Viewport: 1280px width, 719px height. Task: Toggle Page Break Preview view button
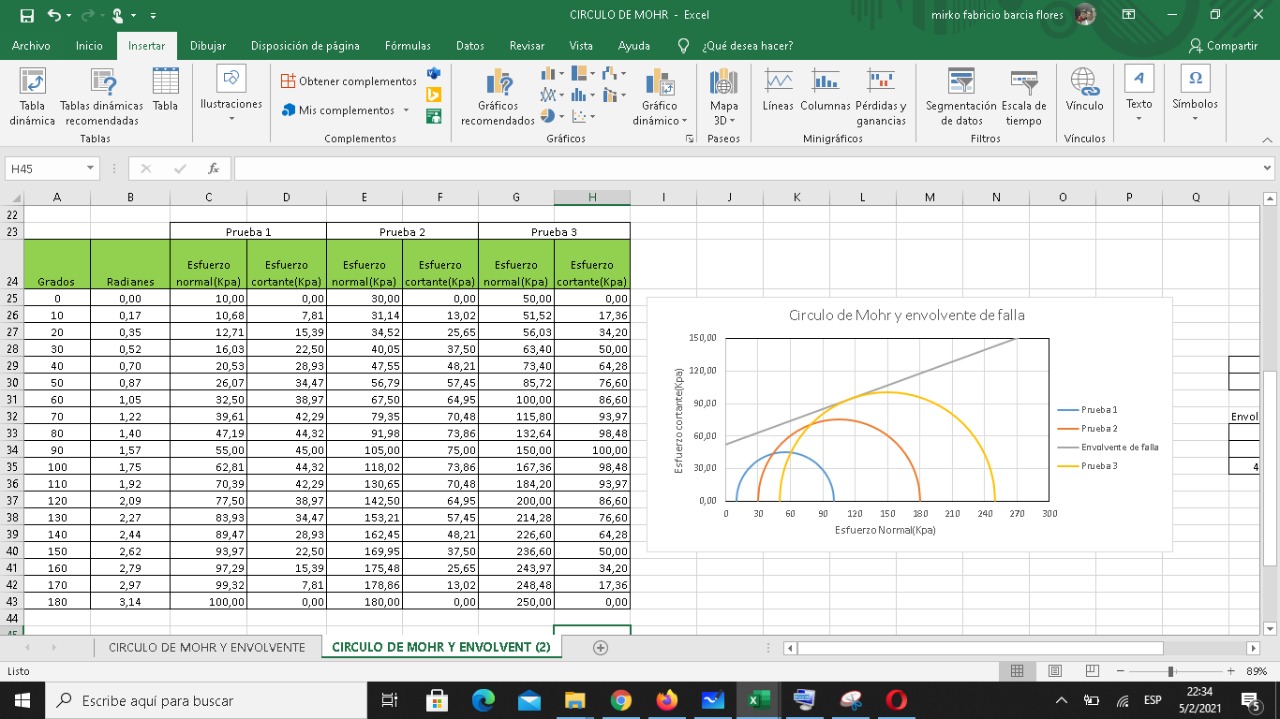pos(1092,671)
